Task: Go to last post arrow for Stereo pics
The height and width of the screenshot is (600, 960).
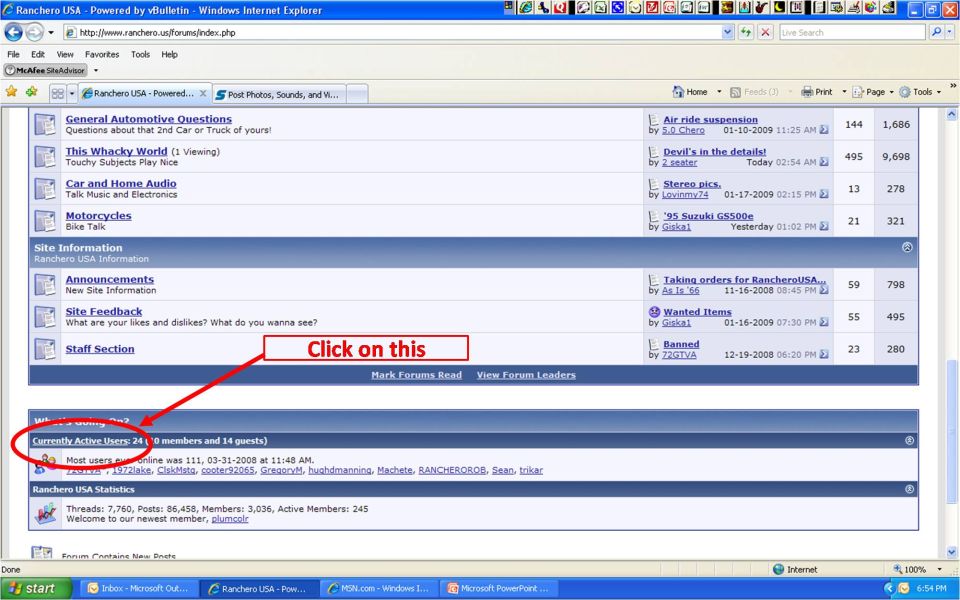Action: click(824, 194)
